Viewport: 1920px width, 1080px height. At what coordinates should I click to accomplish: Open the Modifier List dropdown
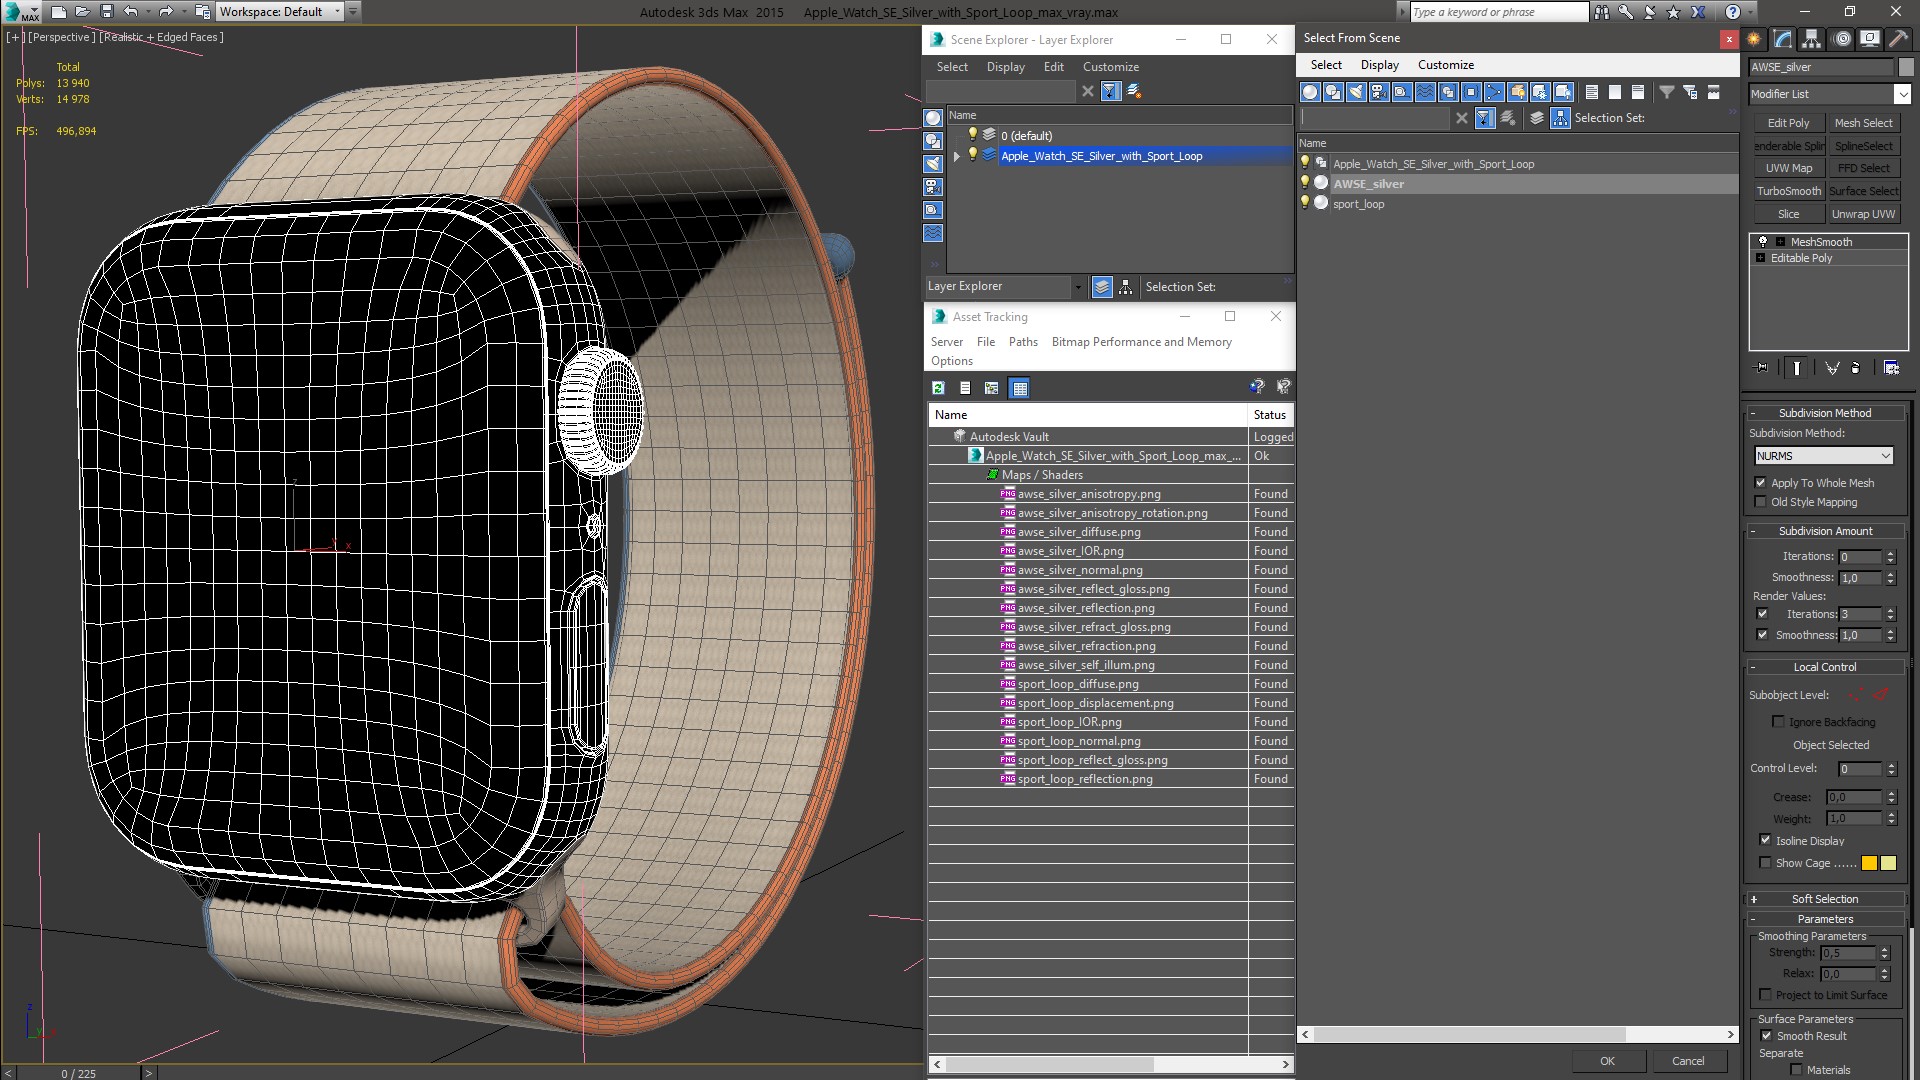(x=1901, y=94)
